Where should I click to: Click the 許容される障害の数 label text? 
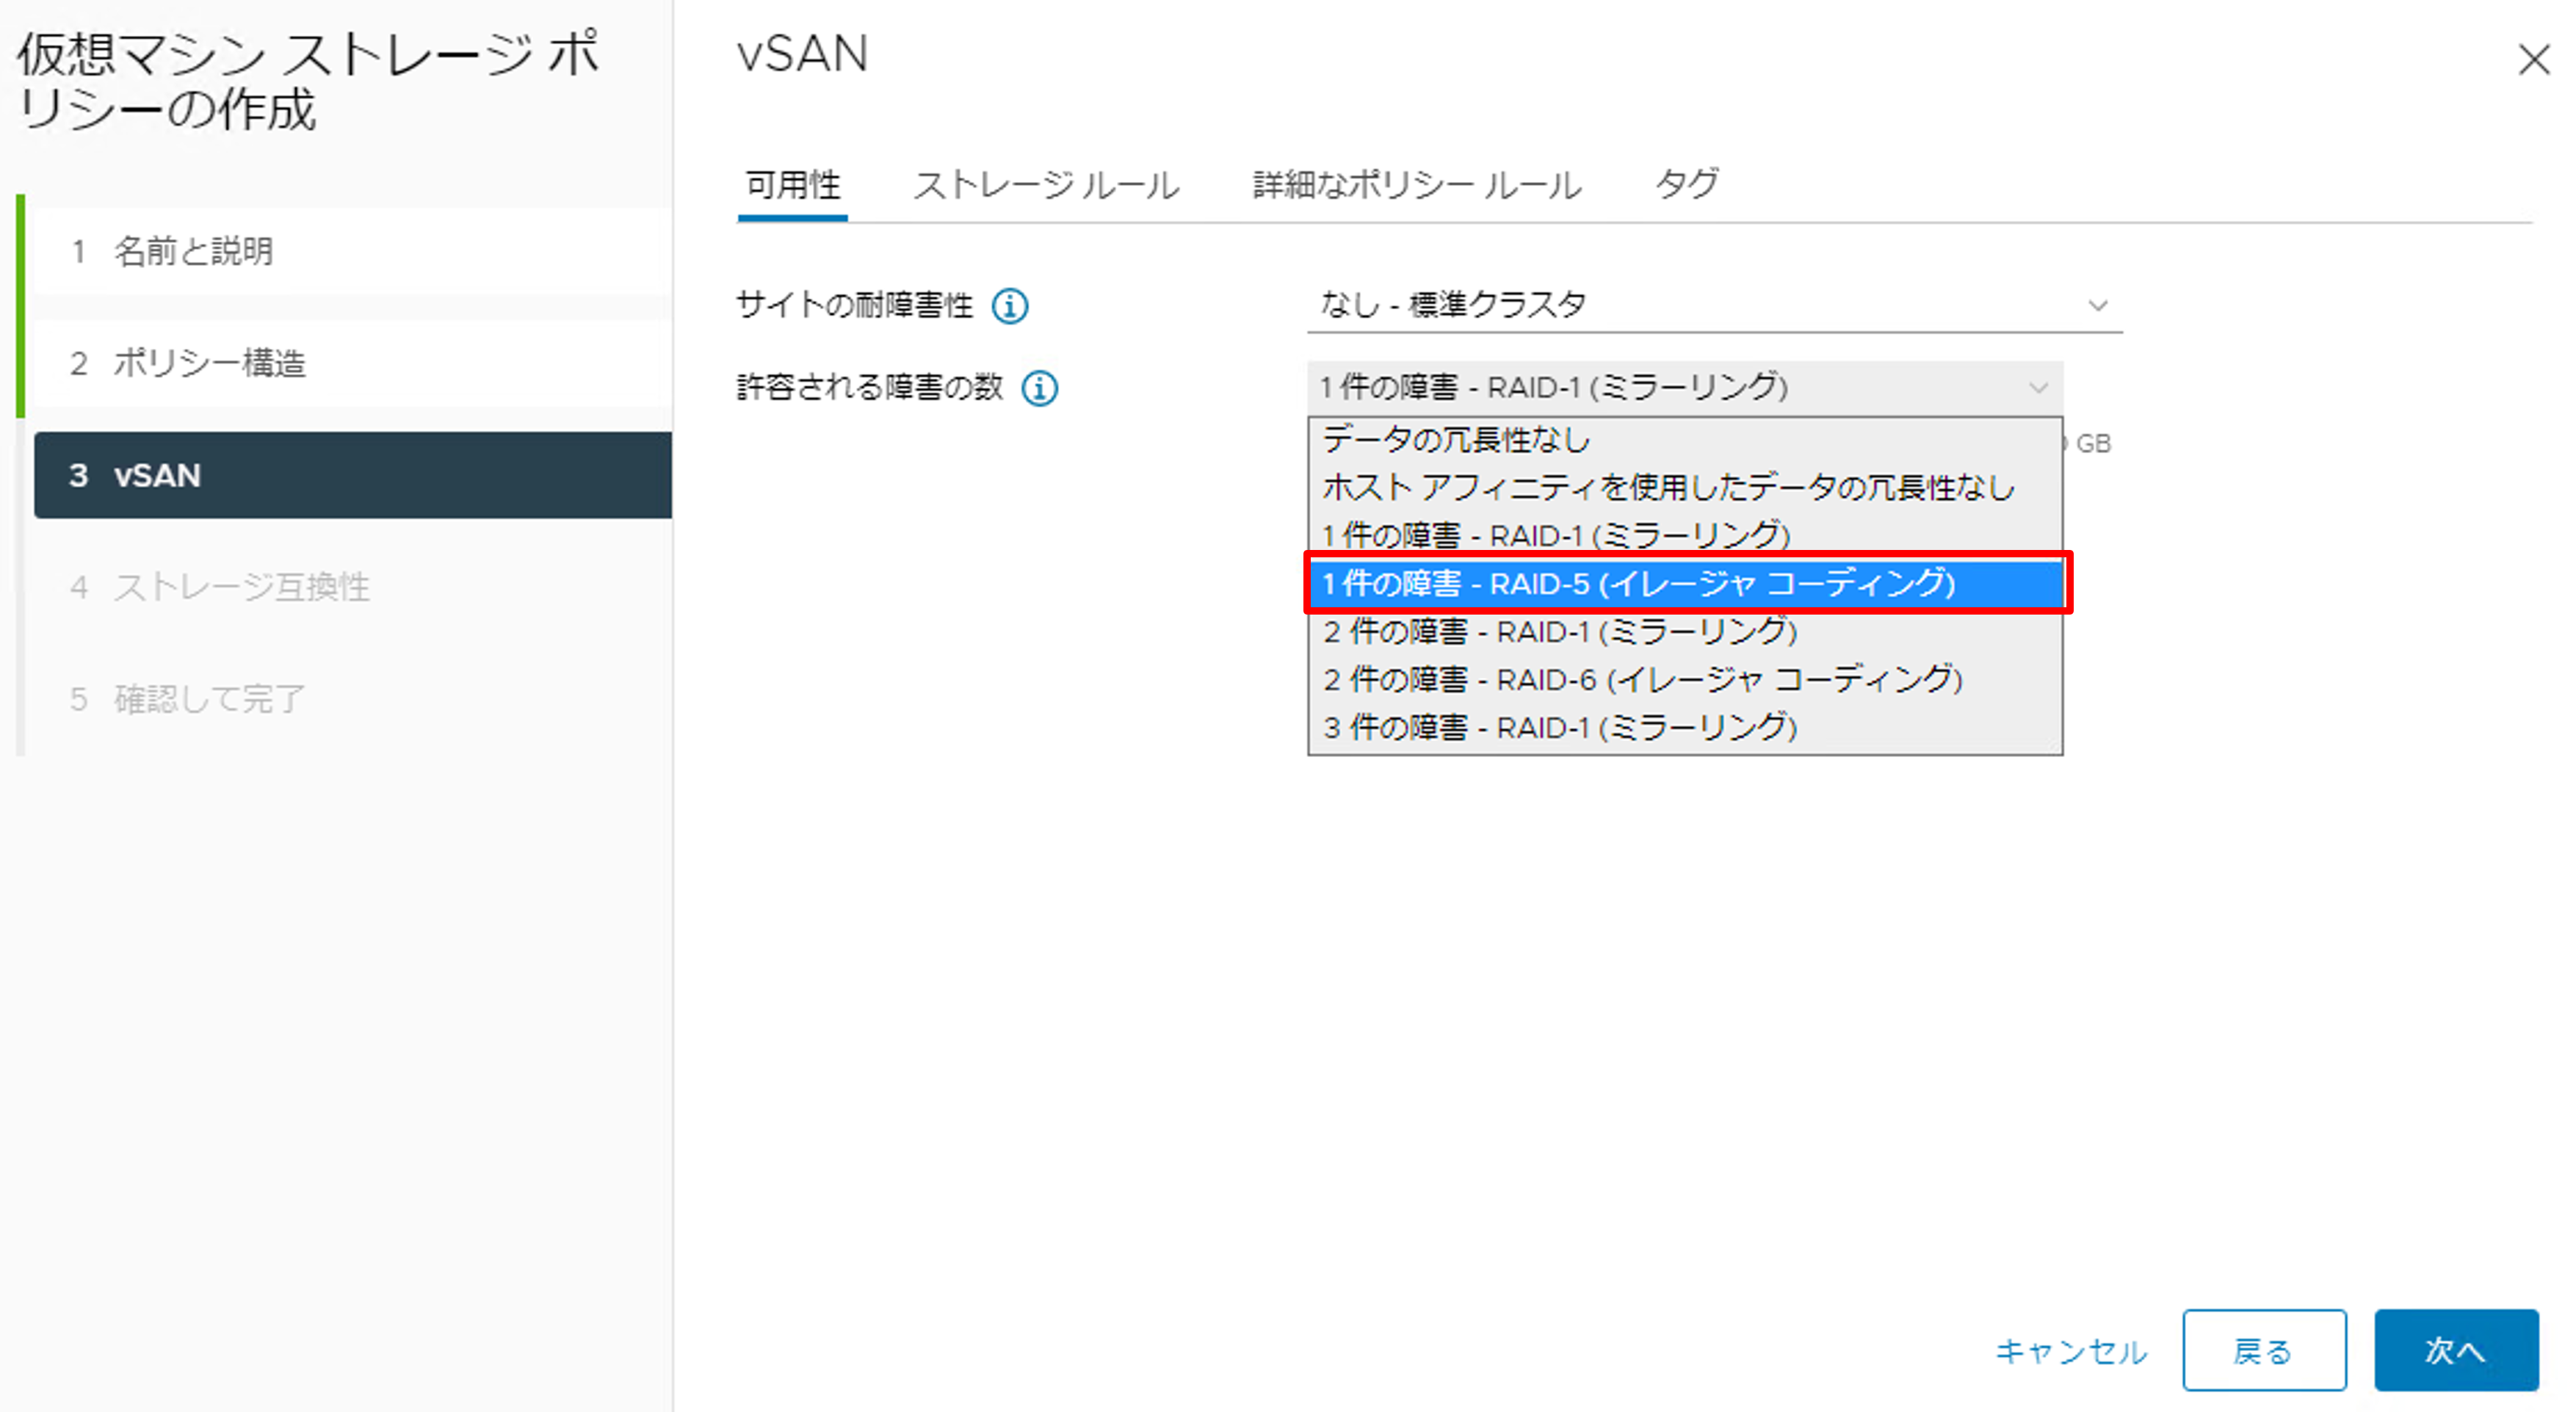(870, 387)
